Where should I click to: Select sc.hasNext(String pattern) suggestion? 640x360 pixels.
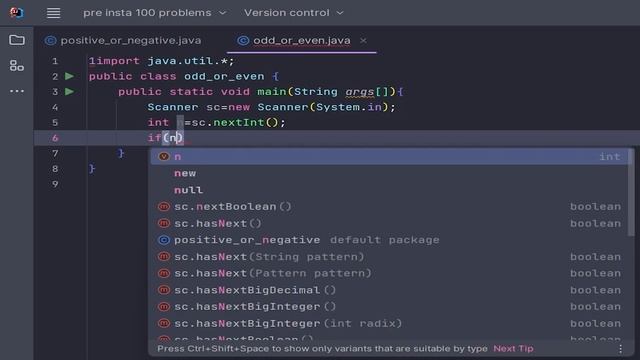click(390, 257)
